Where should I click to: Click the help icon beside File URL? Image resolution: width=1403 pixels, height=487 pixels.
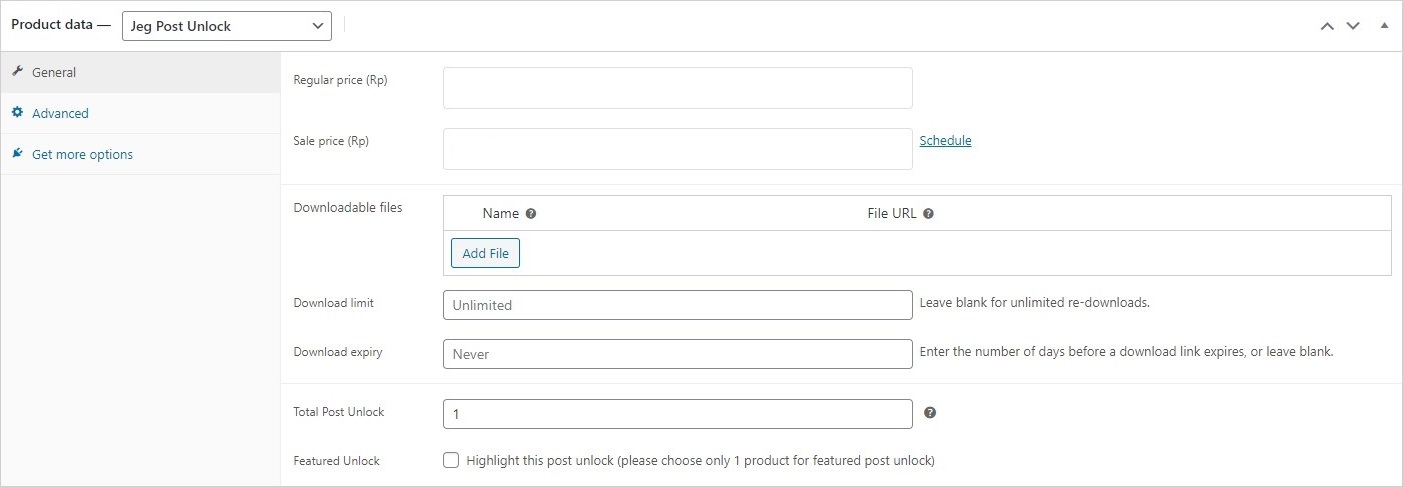(928, 213)
